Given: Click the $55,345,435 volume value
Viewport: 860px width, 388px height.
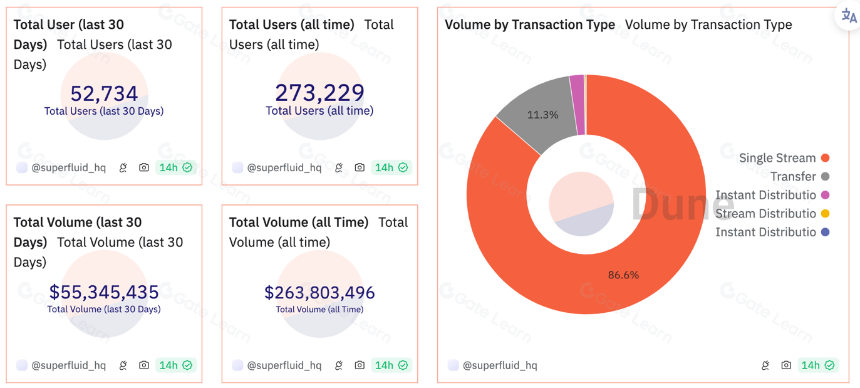Looking at the screenshot, I should tap(104, 292).
